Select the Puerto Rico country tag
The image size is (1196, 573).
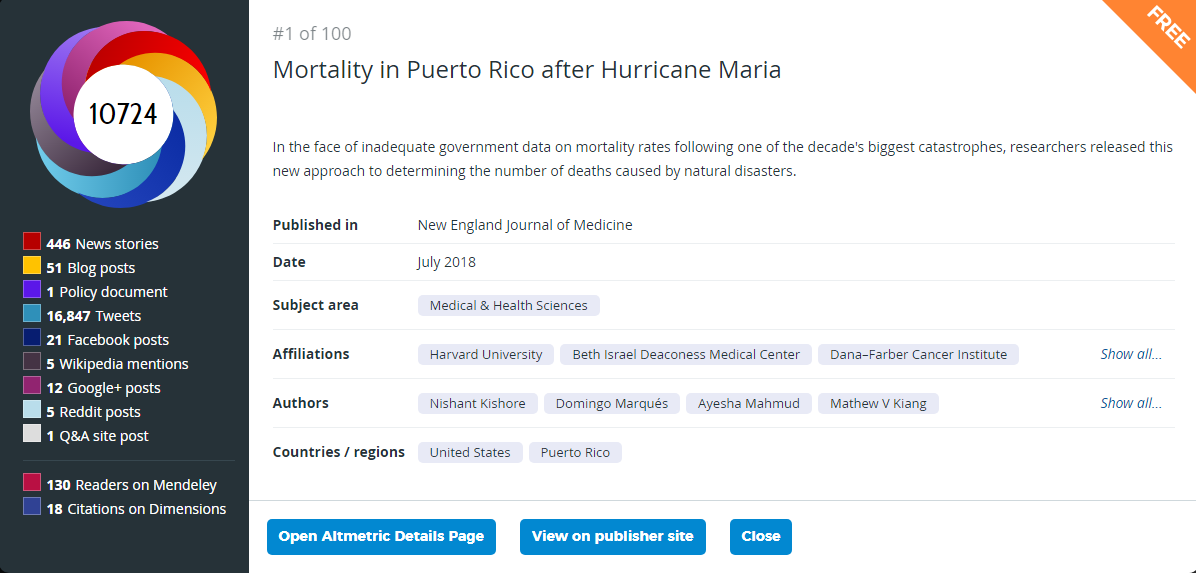tap(575, 452)
